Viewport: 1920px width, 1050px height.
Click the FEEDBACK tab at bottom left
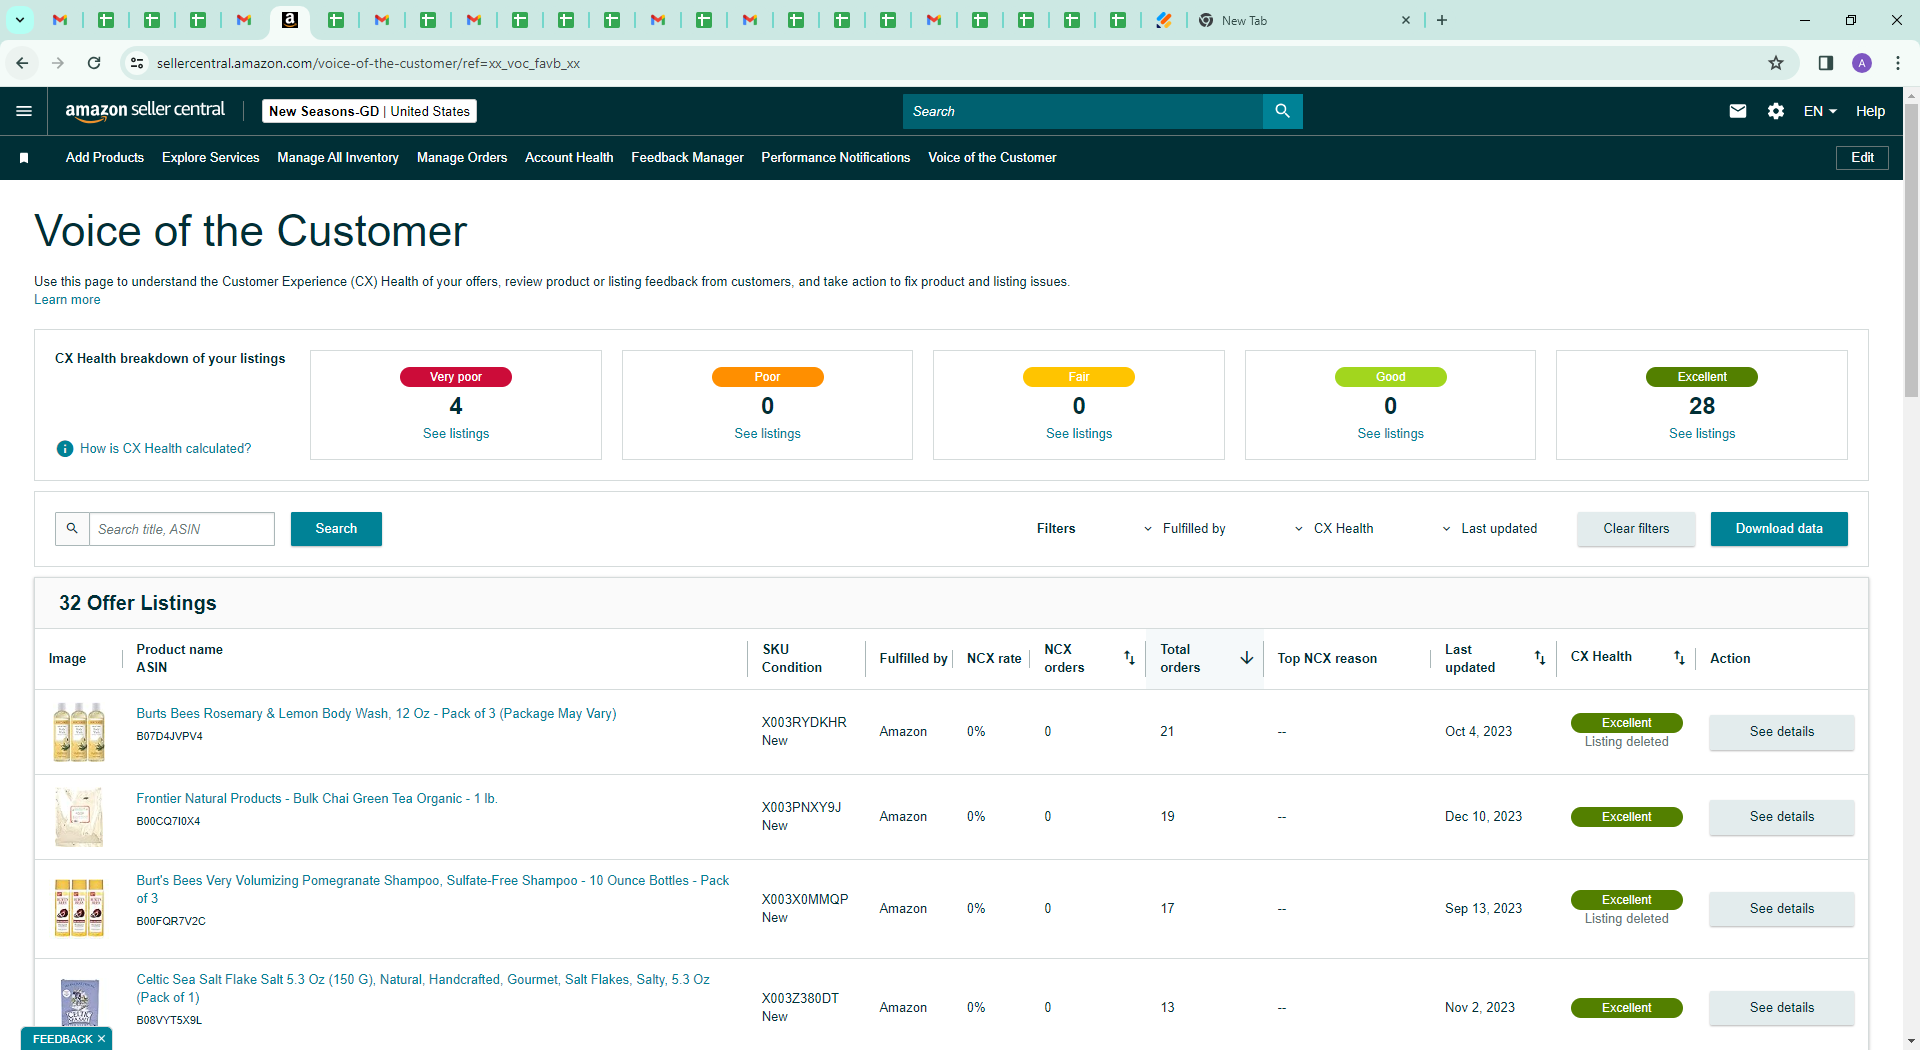[62, 1039]
